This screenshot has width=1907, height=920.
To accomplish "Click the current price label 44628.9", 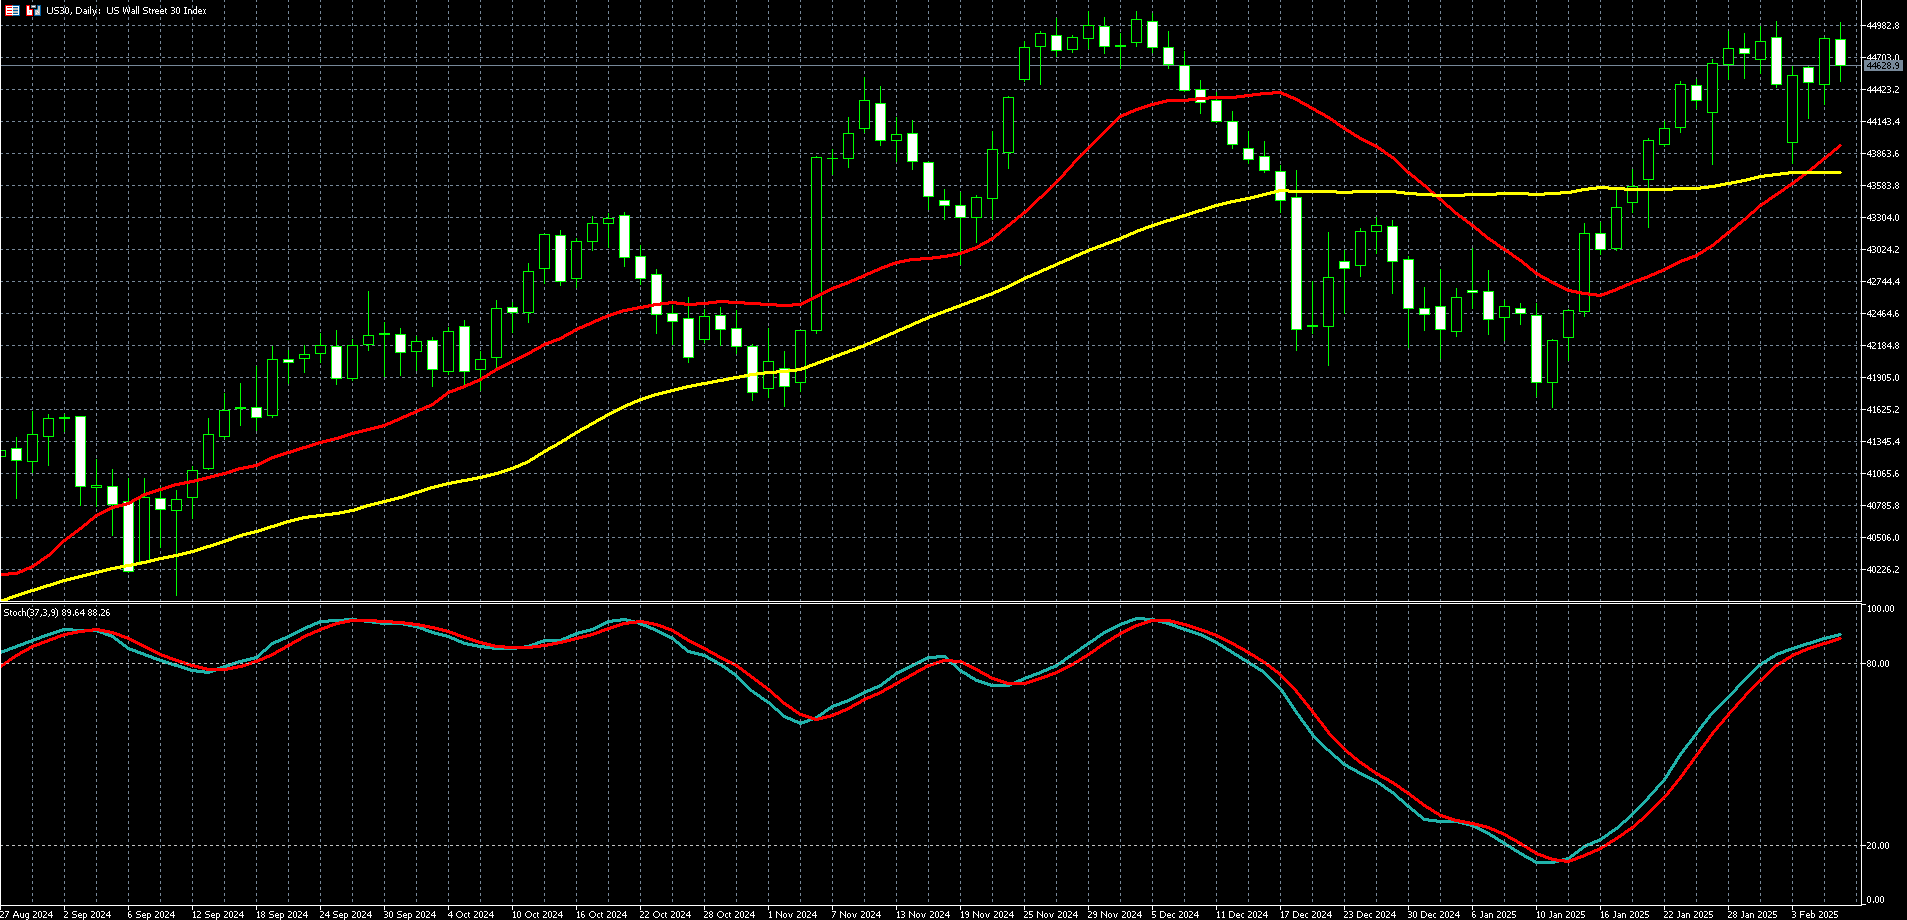I will click(x=1883, y=66).
